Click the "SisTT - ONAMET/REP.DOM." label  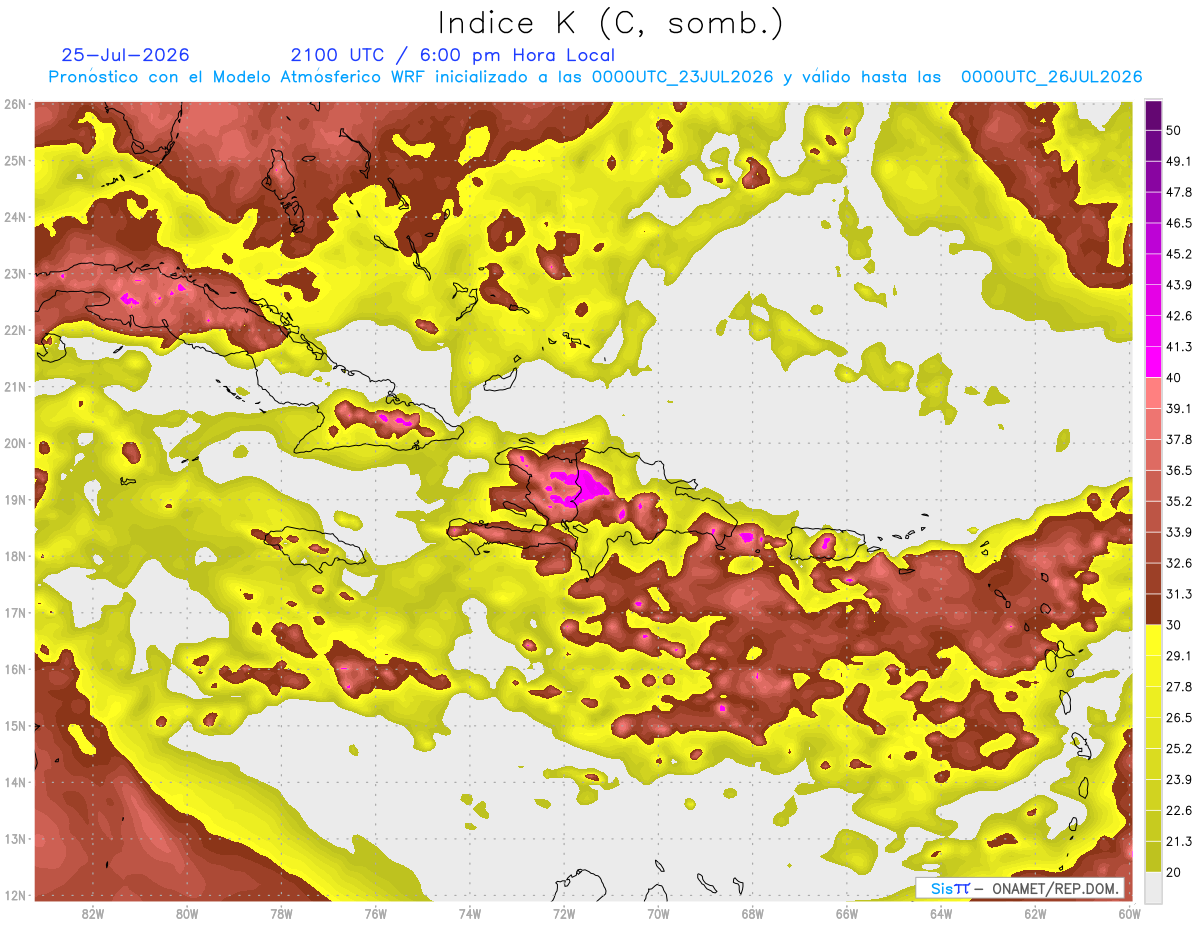coord(1020,888)
